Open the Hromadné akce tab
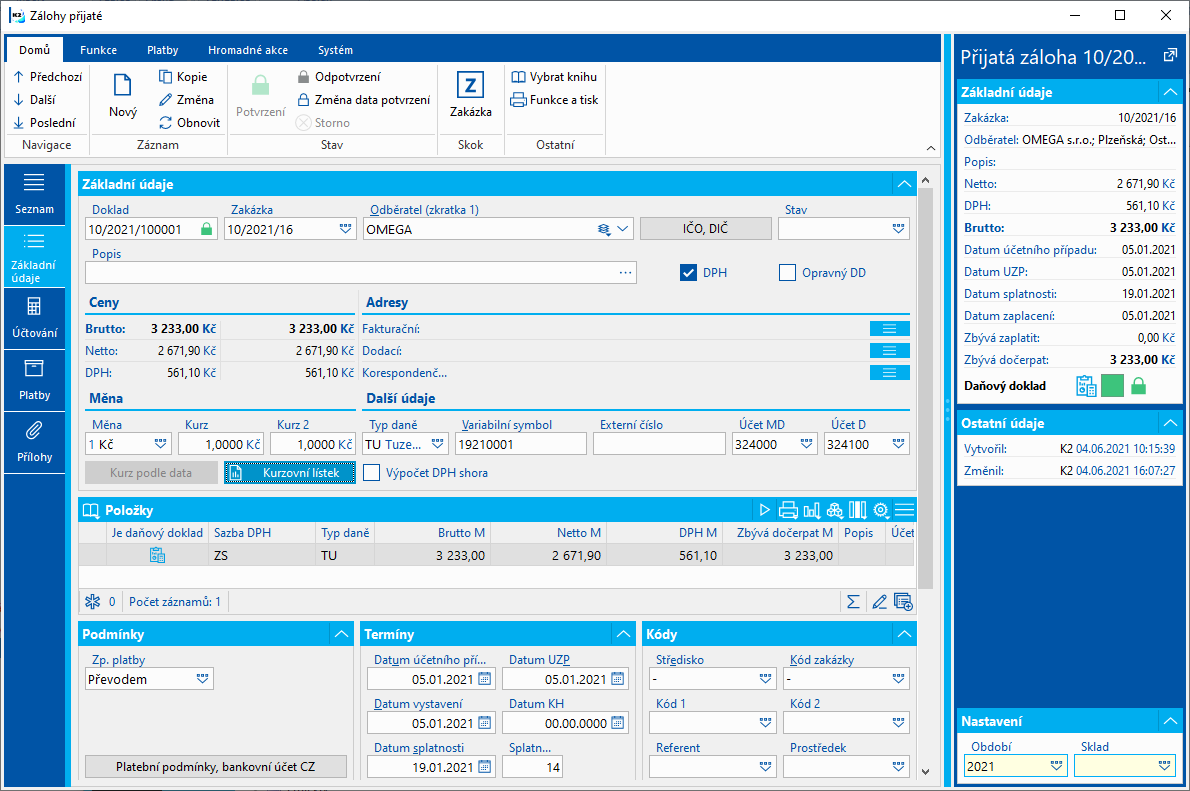This screenshot has height=791, width=1190. click(x=248, y=50)
